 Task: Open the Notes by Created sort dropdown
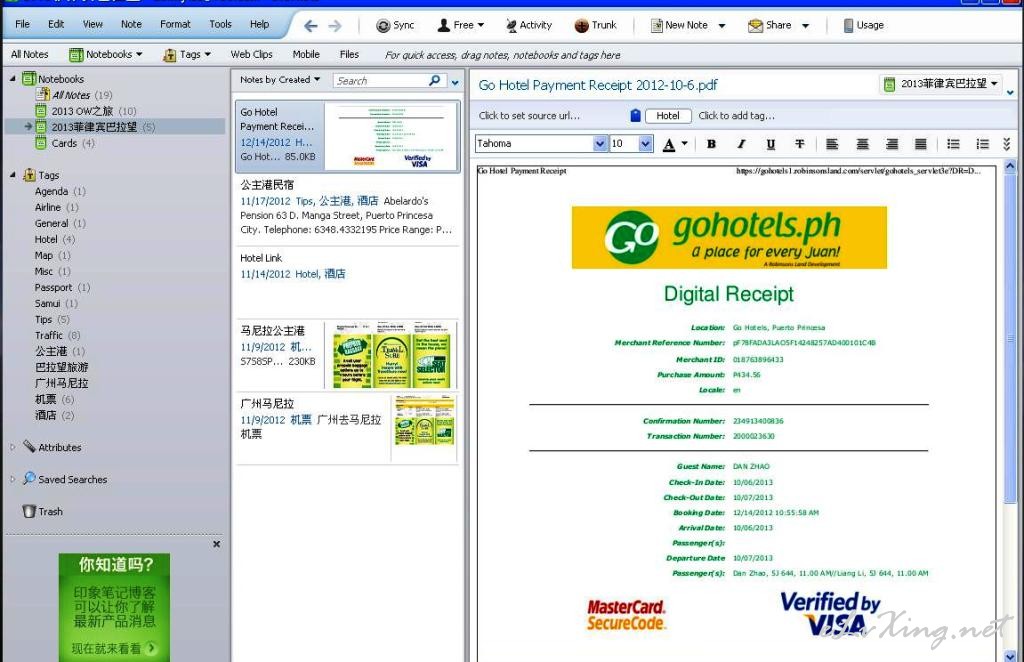280,80
